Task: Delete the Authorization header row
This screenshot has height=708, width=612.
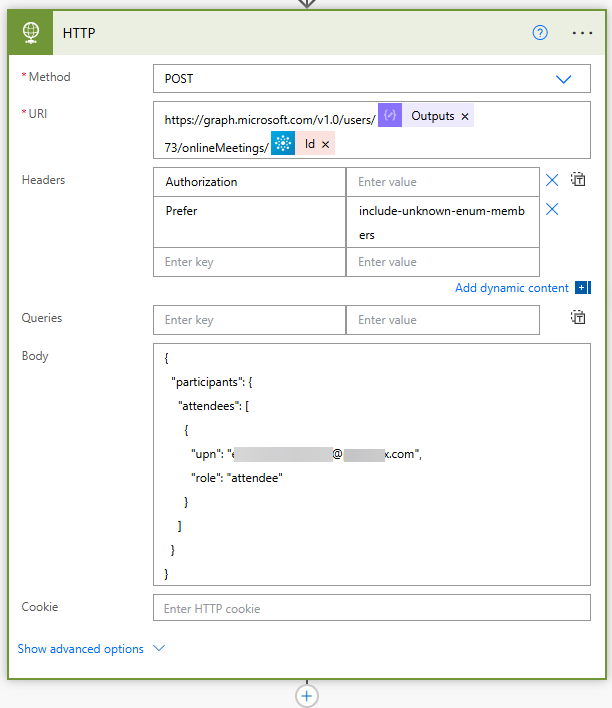Action: click(552, 180)
